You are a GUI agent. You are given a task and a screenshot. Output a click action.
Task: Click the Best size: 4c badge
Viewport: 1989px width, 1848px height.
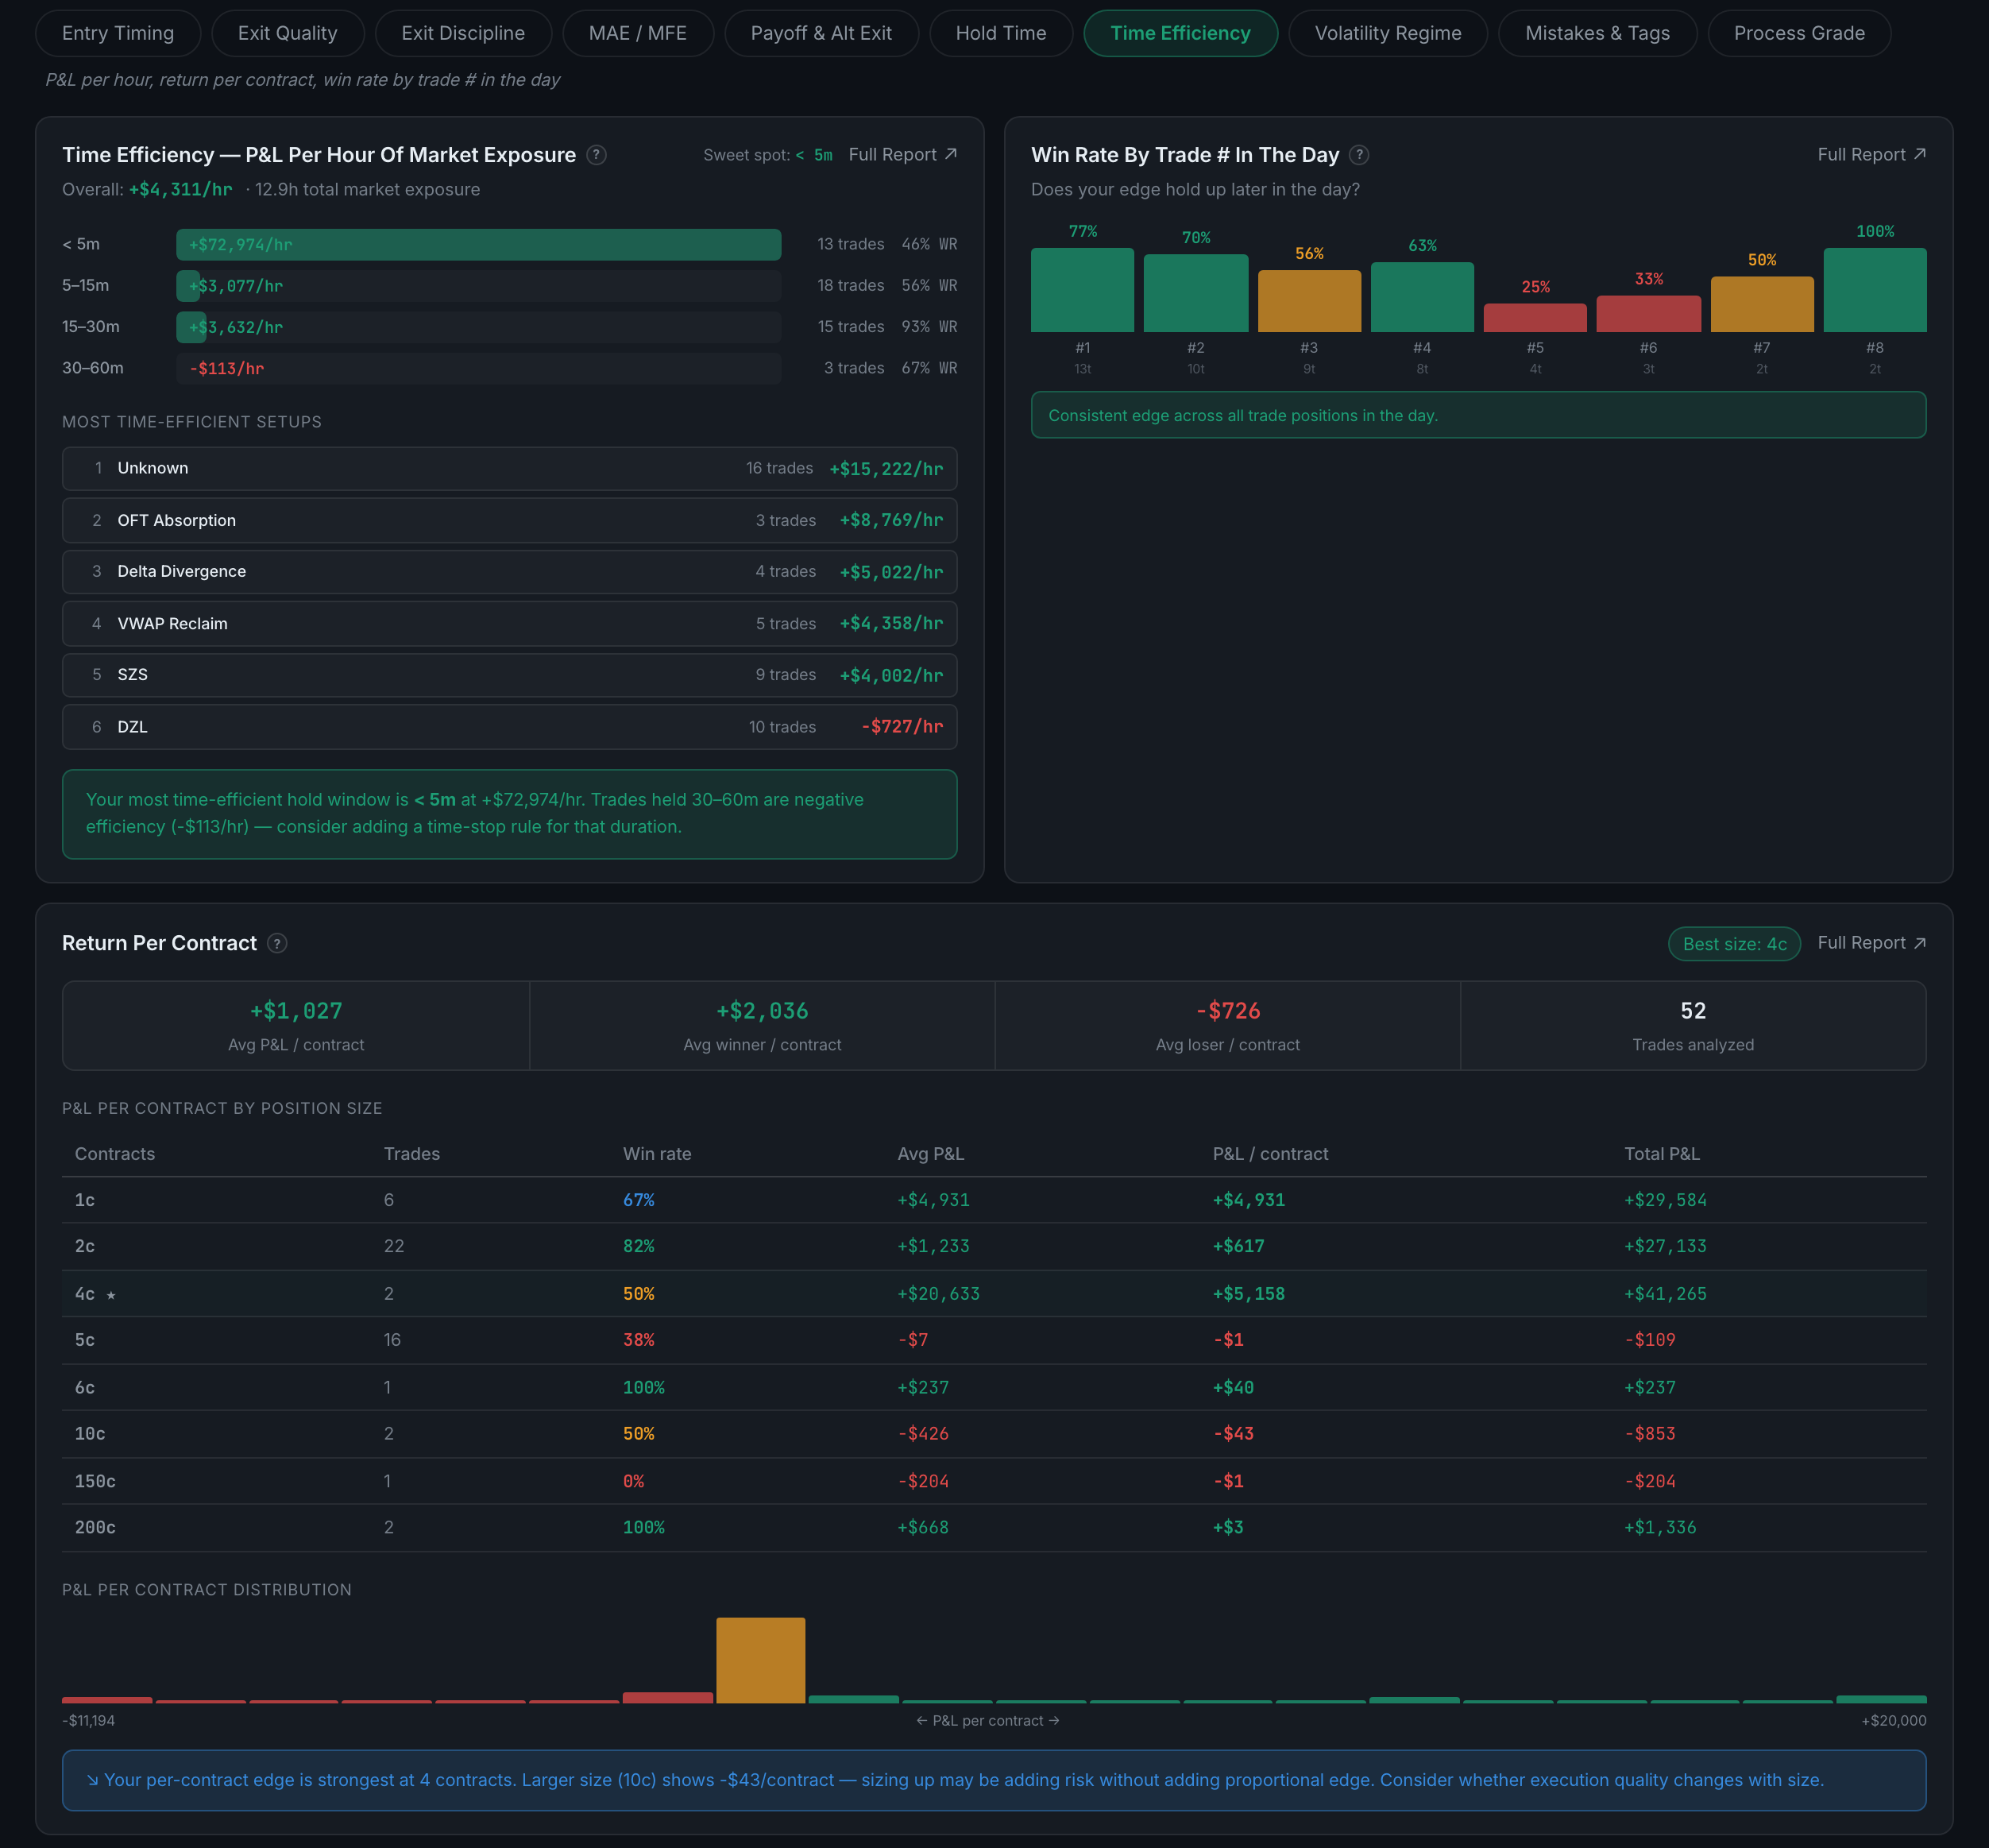point(1734,944)
